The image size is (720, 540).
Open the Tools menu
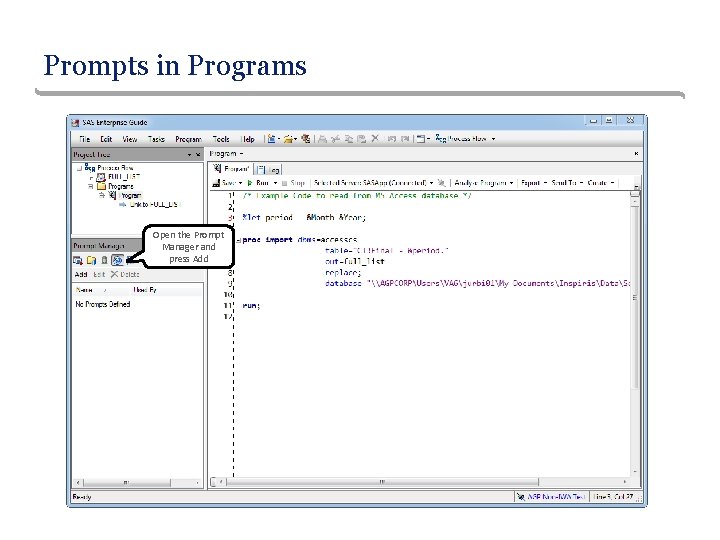pos(221,139)
